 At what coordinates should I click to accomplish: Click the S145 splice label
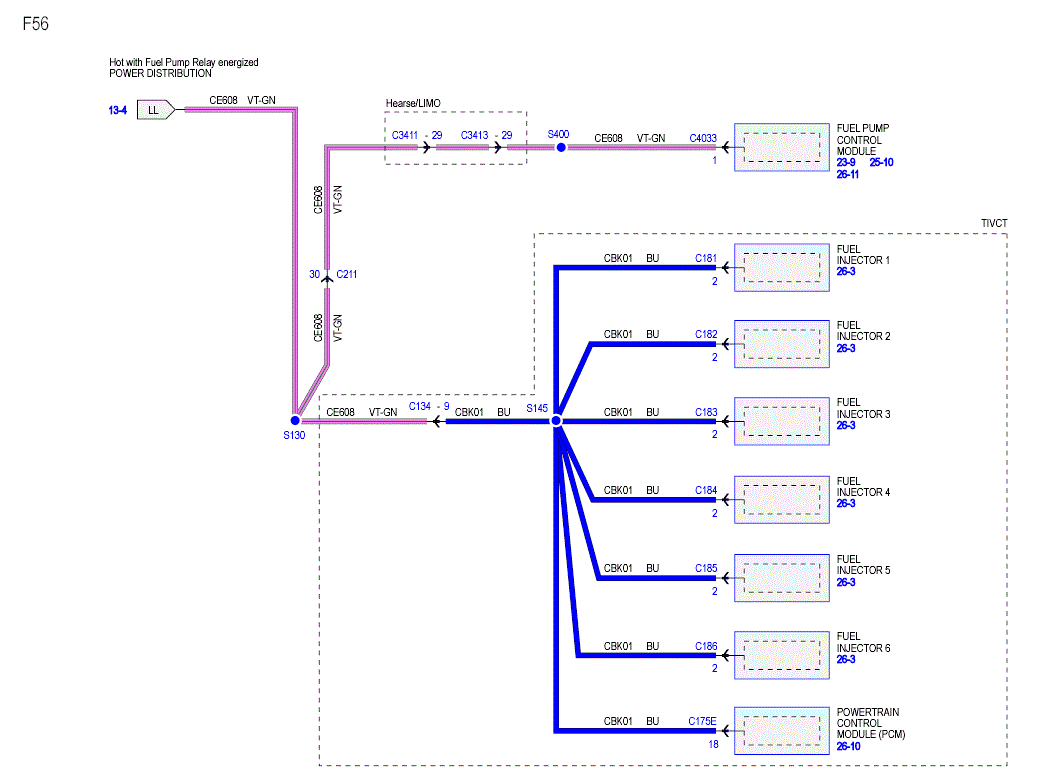pyautogui.click(x=537, y=408)
